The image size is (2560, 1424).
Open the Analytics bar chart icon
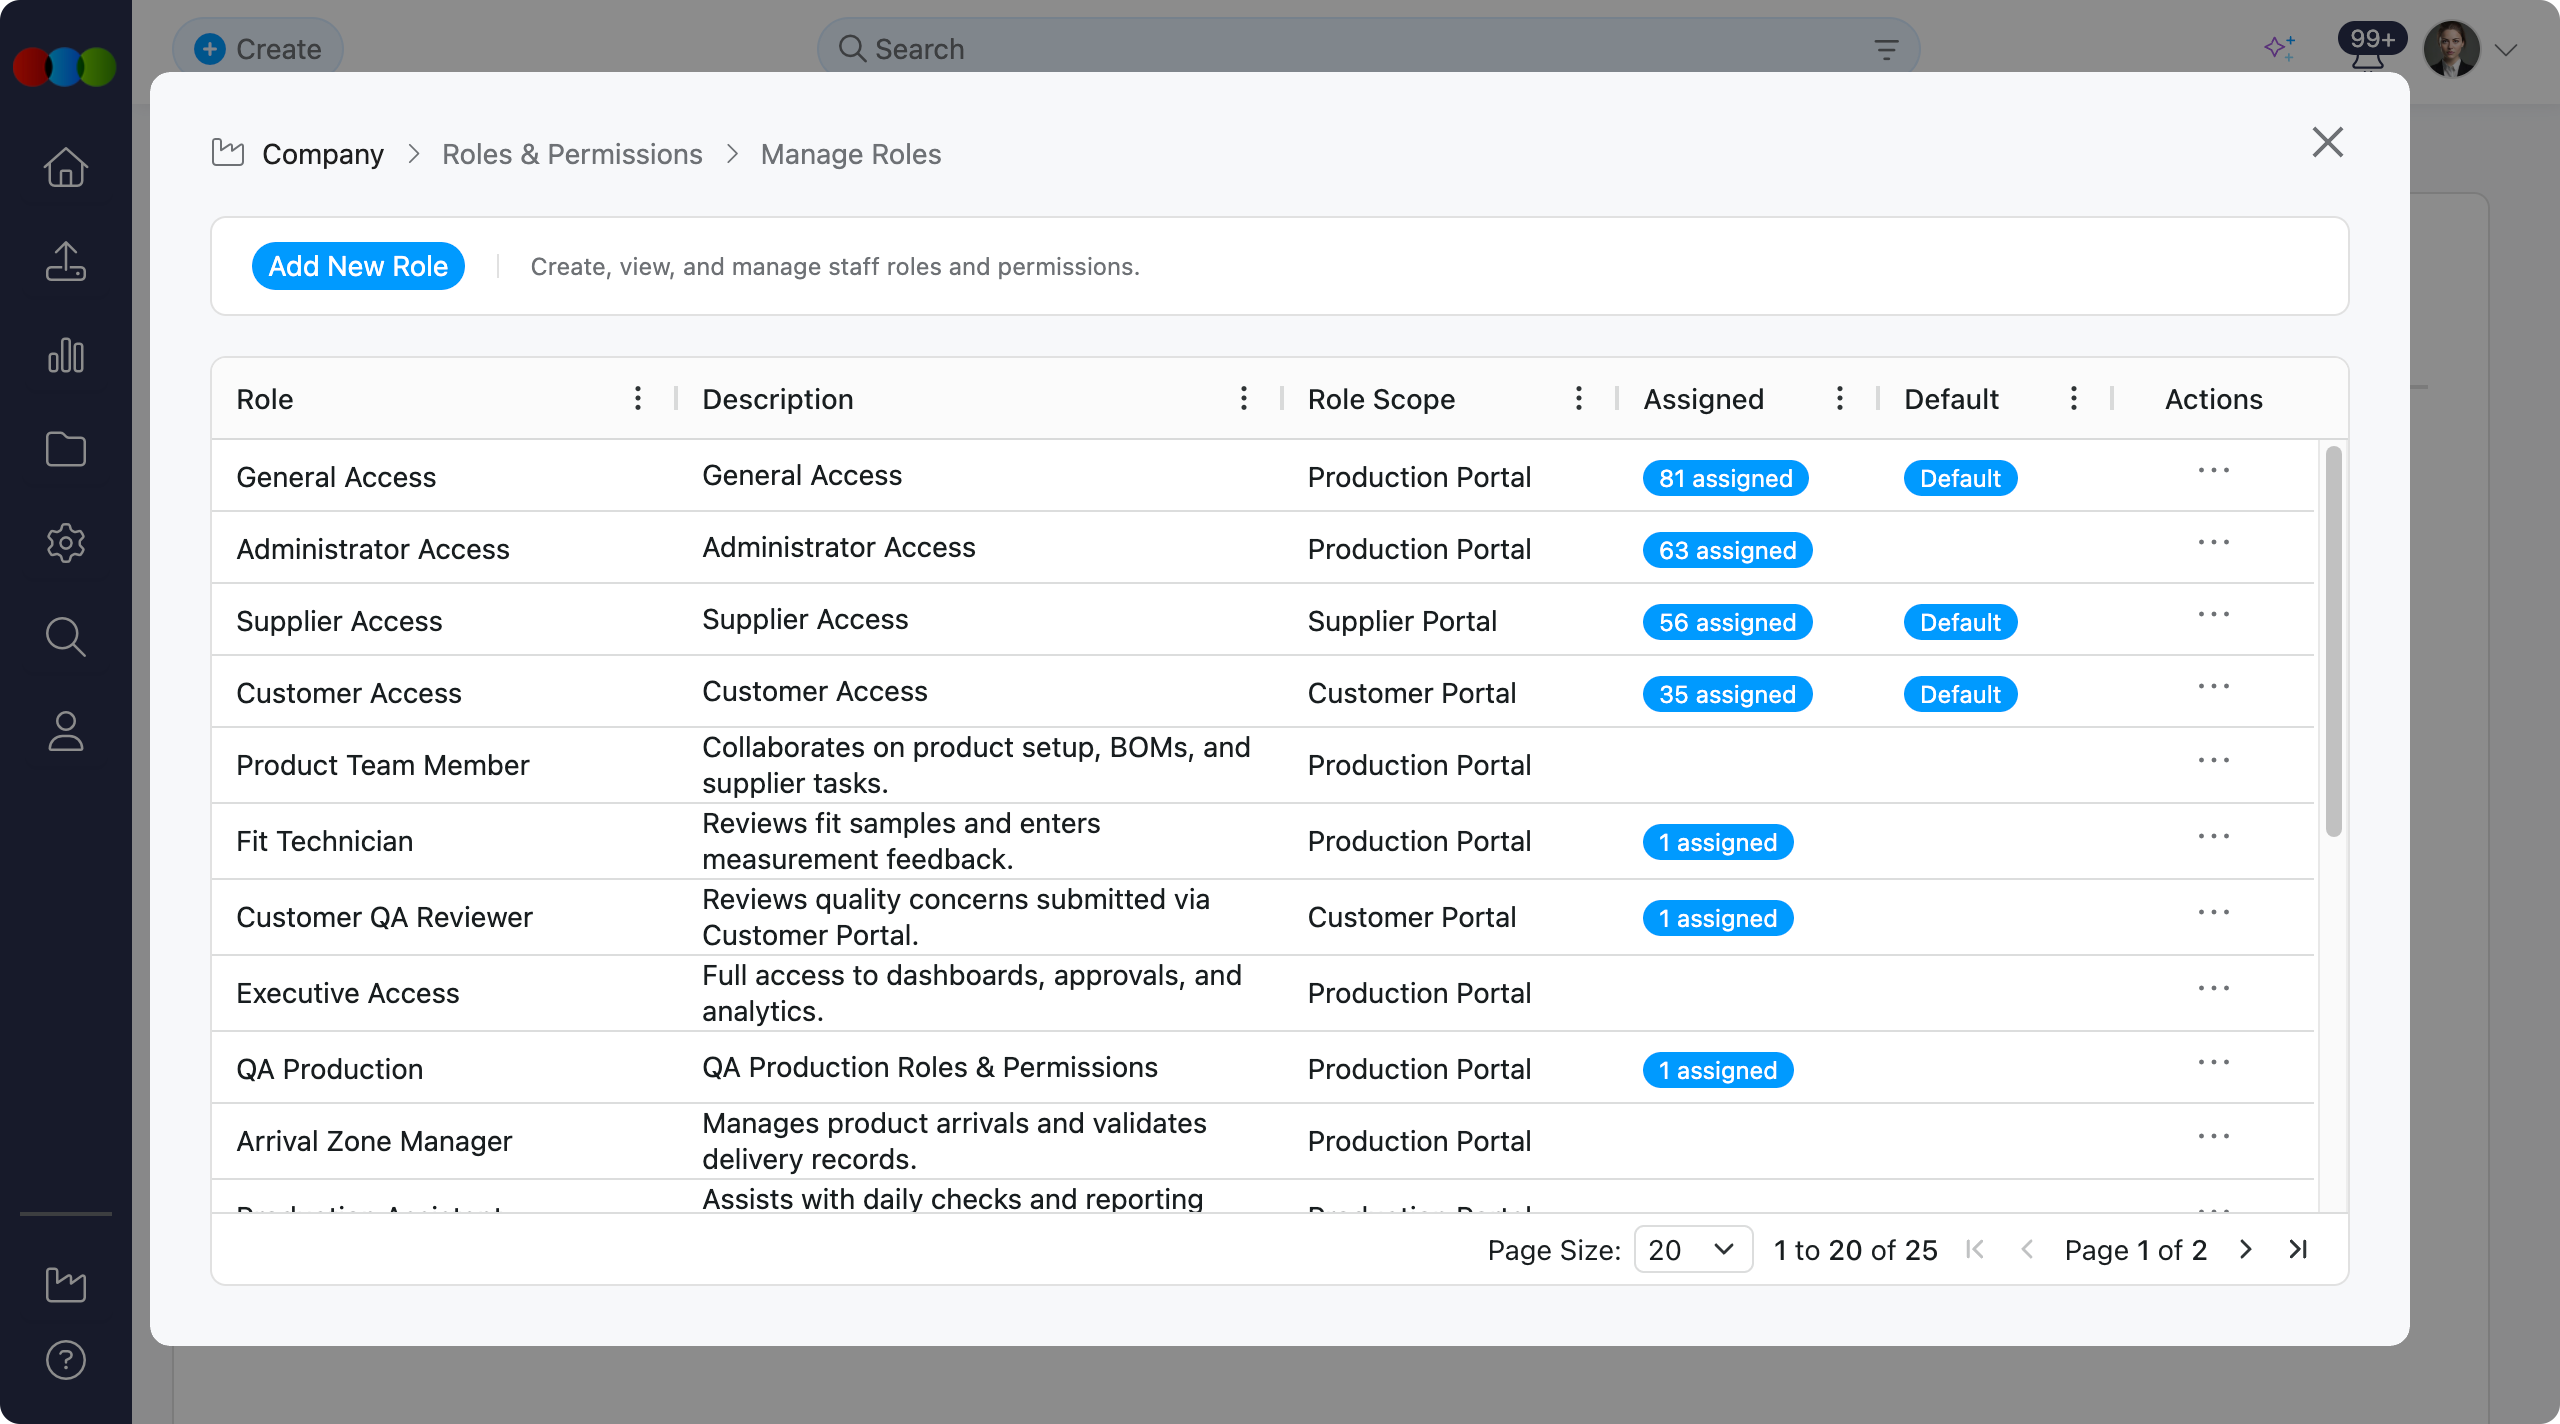64,355
